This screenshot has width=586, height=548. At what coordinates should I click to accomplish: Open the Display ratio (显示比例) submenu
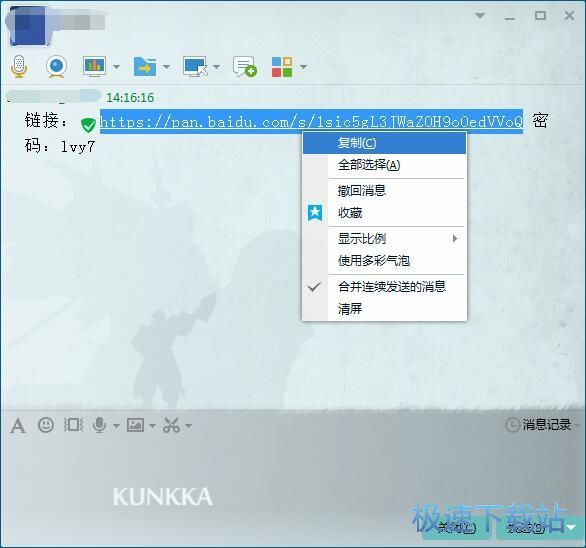[x=384, y=238]
